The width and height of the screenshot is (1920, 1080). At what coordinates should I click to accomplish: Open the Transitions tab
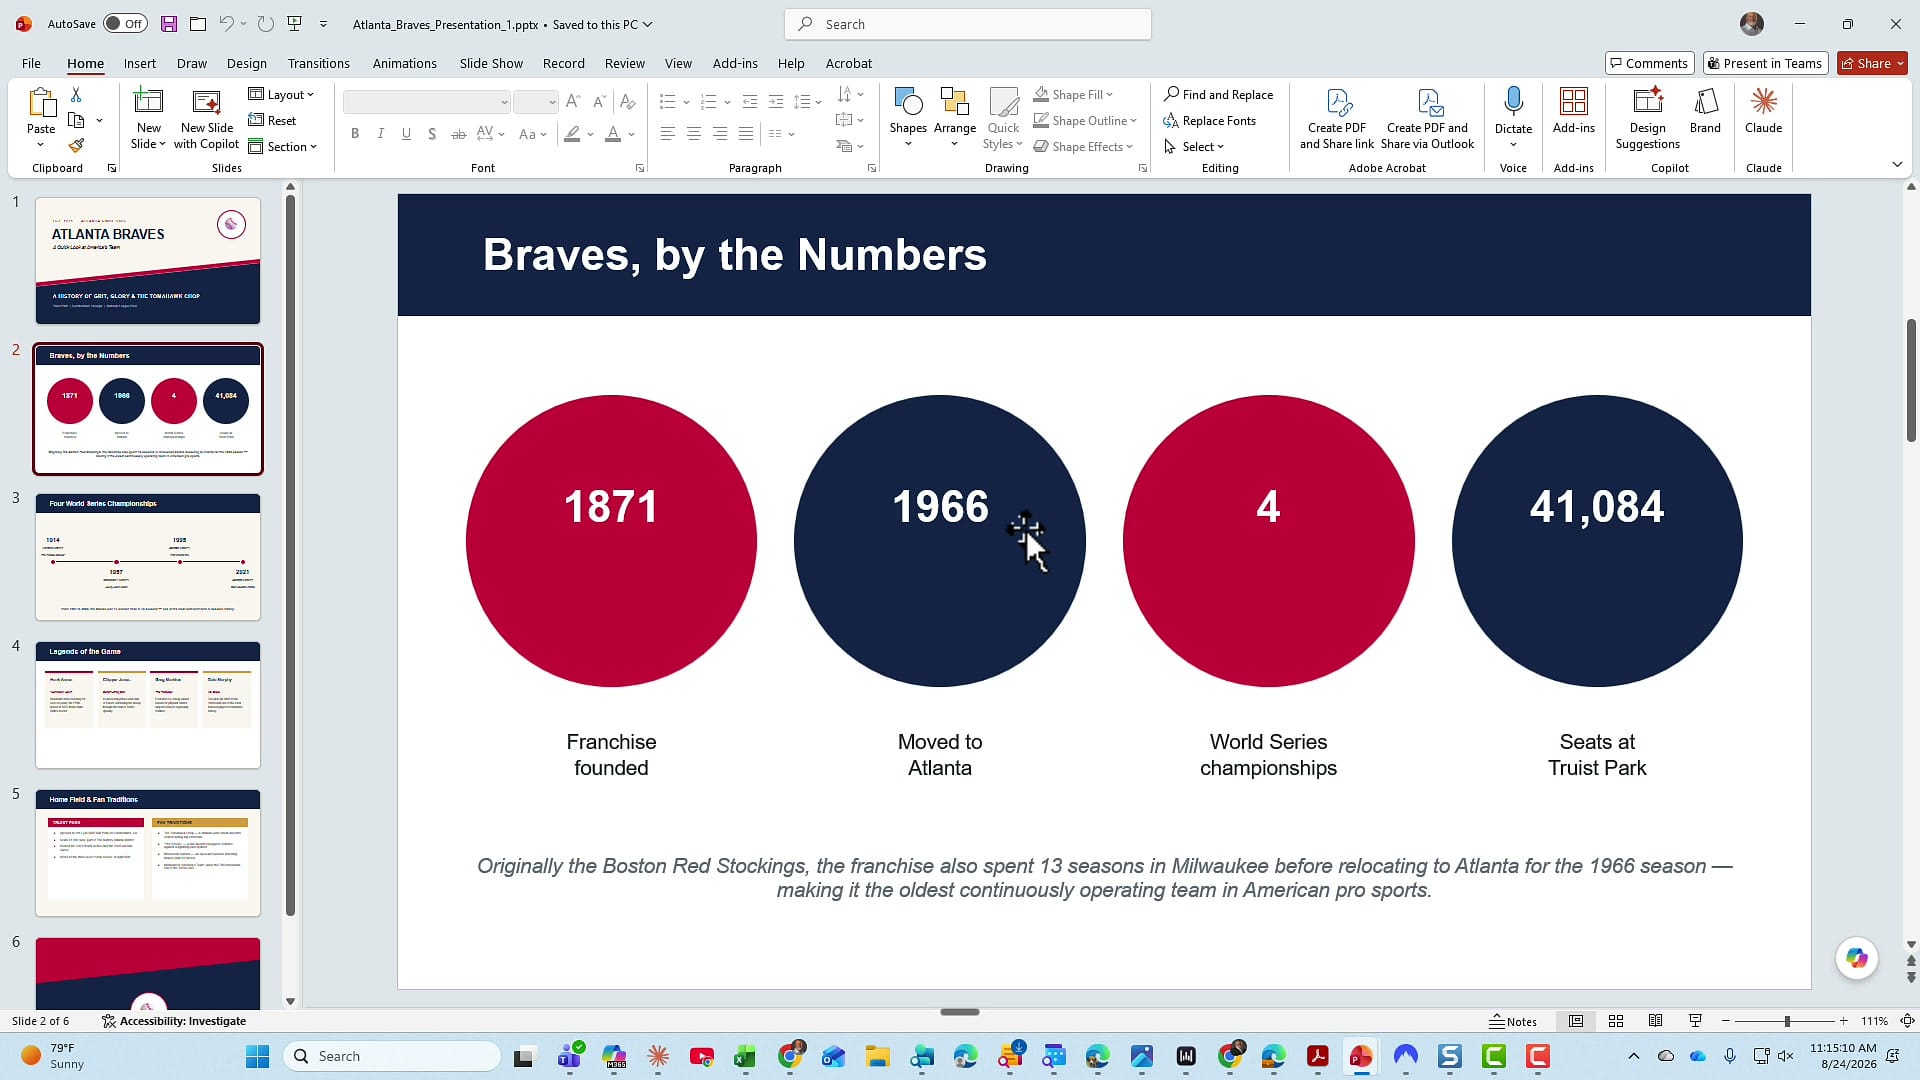pyautogui.click(x=318, y=63)
